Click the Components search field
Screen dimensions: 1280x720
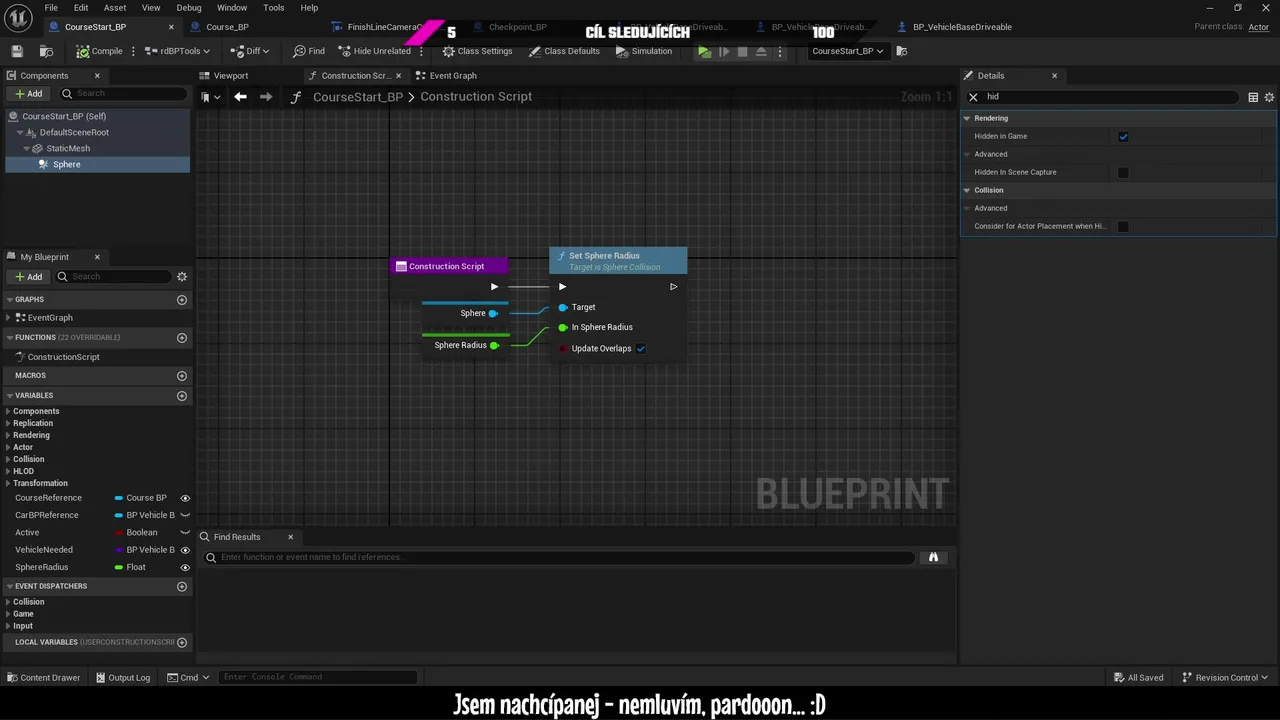(x=122, y=93)
